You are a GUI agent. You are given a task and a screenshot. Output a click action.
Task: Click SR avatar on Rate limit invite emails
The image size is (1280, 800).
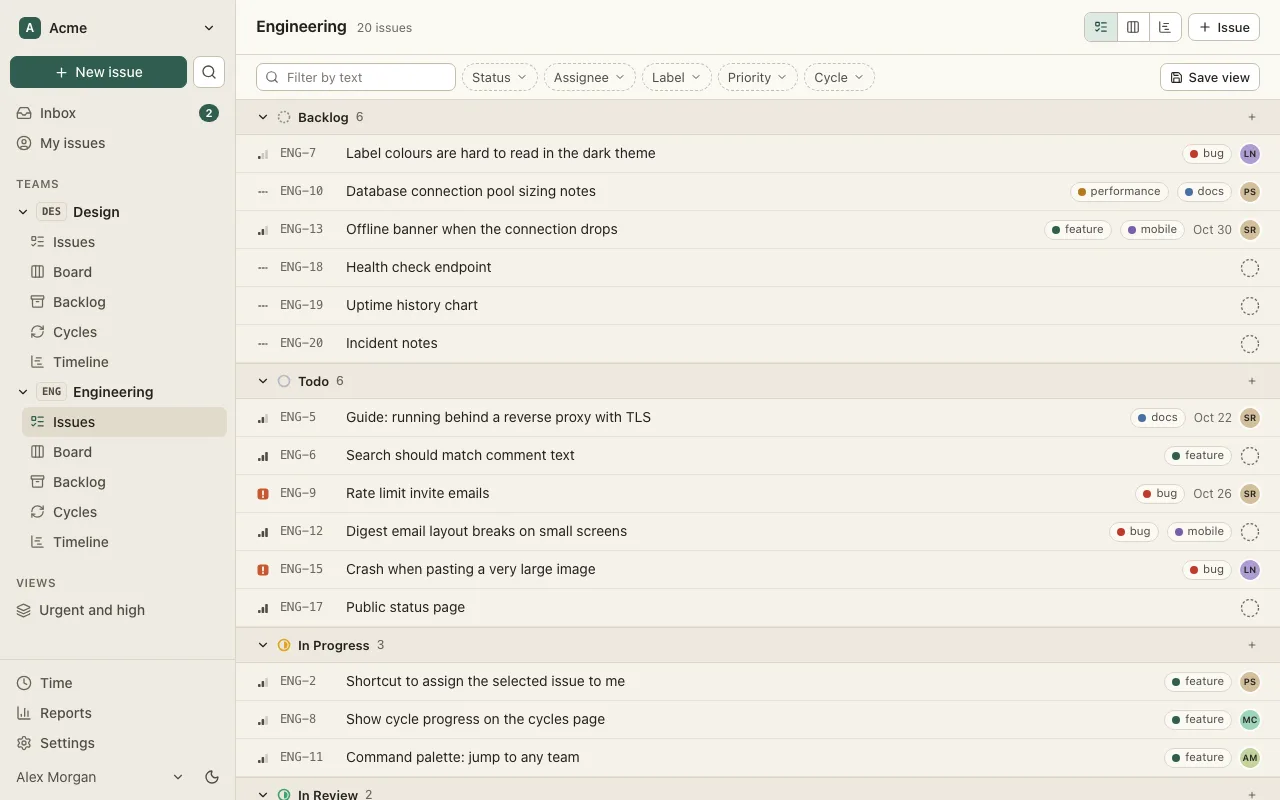(x=1249, y=494)
